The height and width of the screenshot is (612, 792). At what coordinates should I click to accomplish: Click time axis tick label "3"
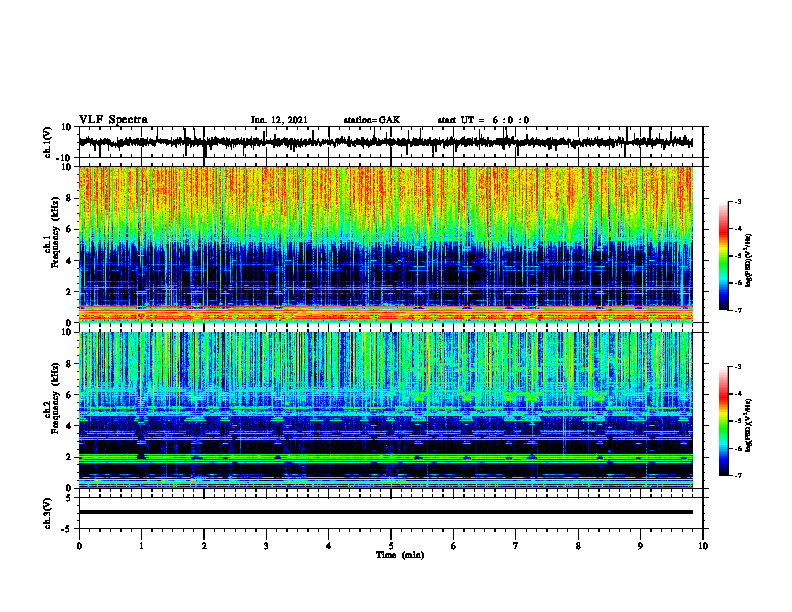[266, 546]
